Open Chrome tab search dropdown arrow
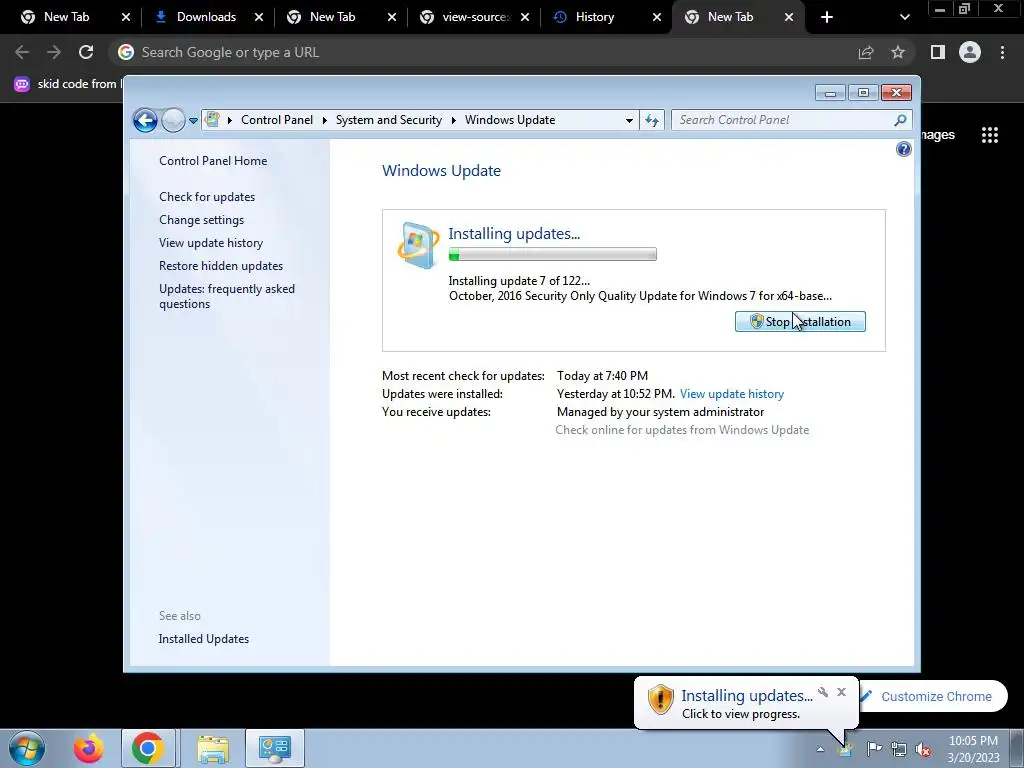Screen dimensions: 1024x768 904,18
